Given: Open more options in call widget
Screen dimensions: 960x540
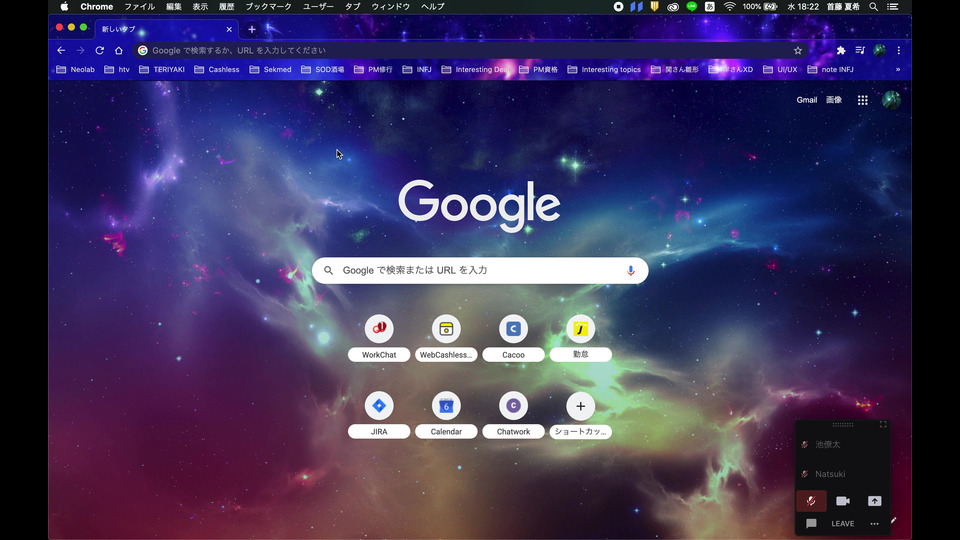Looking at the screenshot, I should (x=874, y=523).
